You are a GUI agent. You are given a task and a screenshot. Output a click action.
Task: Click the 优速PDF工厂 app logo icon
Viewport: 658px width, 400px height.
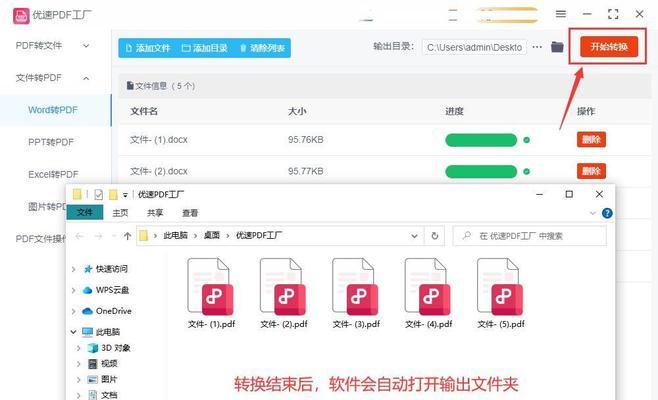[x=21, y=16]
